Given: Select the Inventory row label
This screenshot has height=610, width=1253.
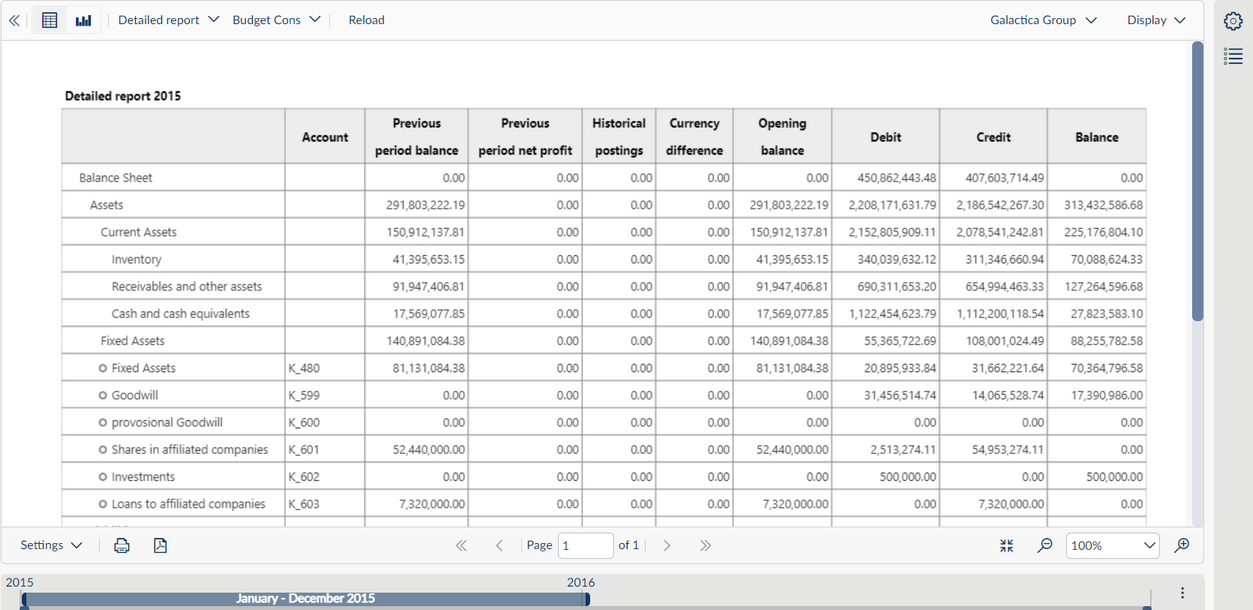Looking at the screenshot, I should (137, 259).
